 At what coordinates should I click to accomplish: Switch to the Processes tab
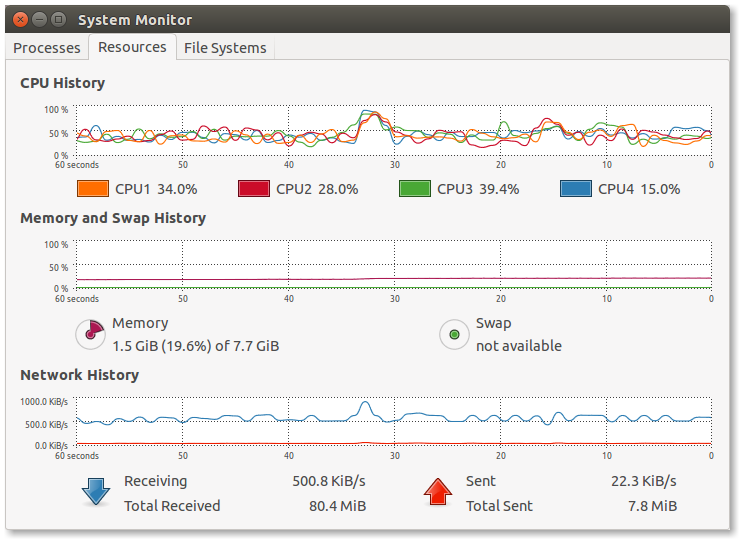click(47, 48)
